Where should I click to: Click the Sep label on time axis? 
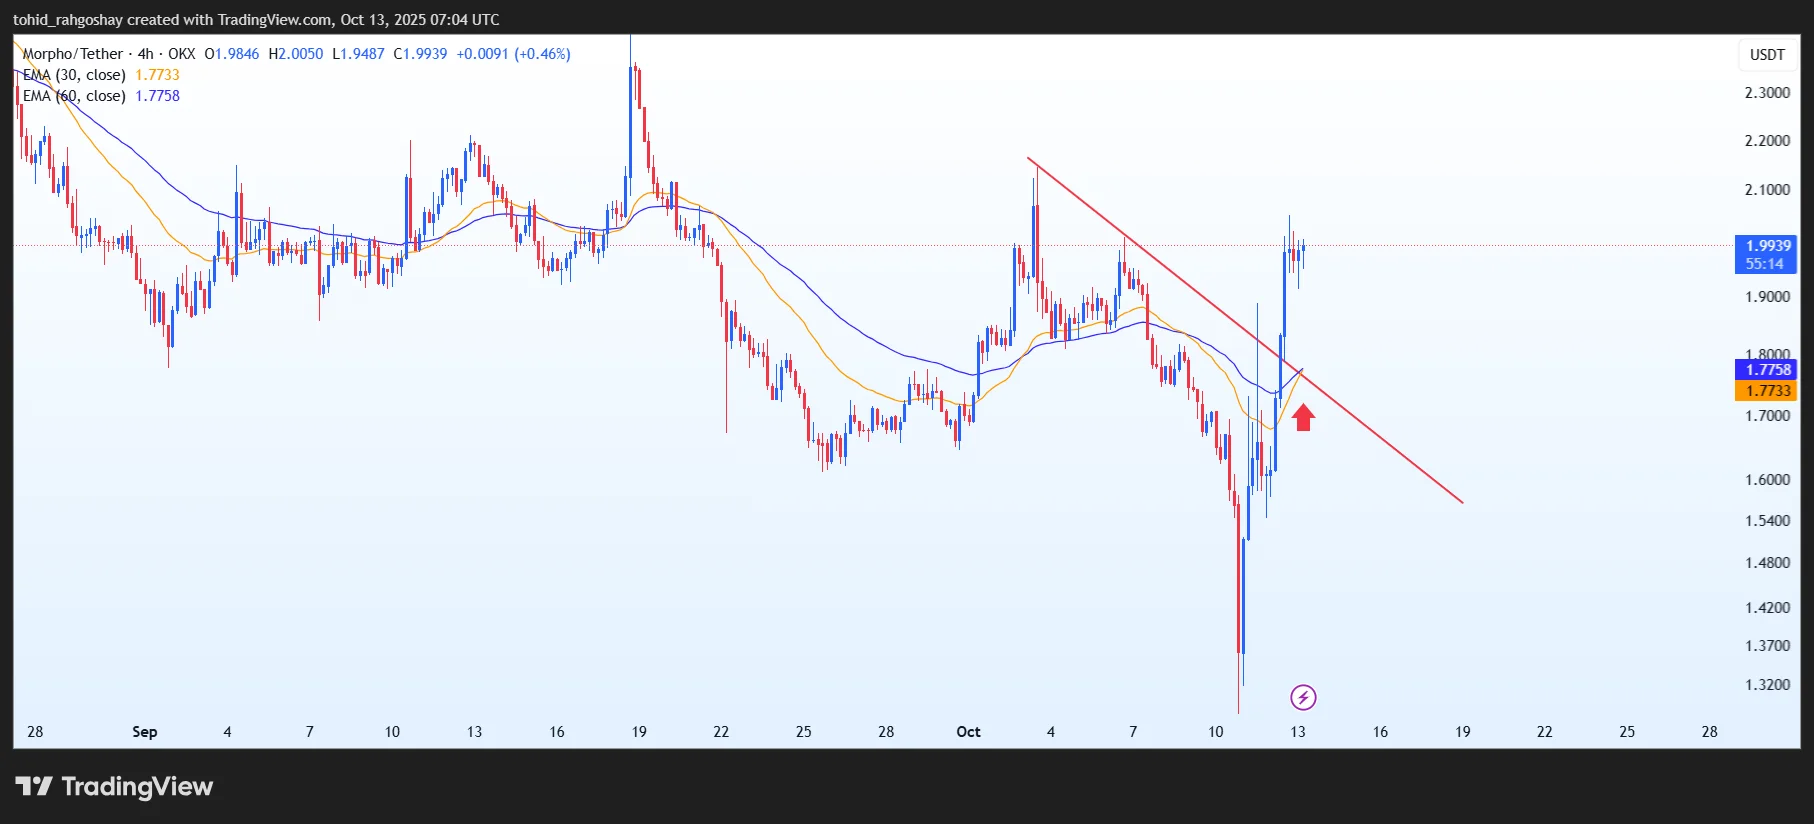(145, 732)
